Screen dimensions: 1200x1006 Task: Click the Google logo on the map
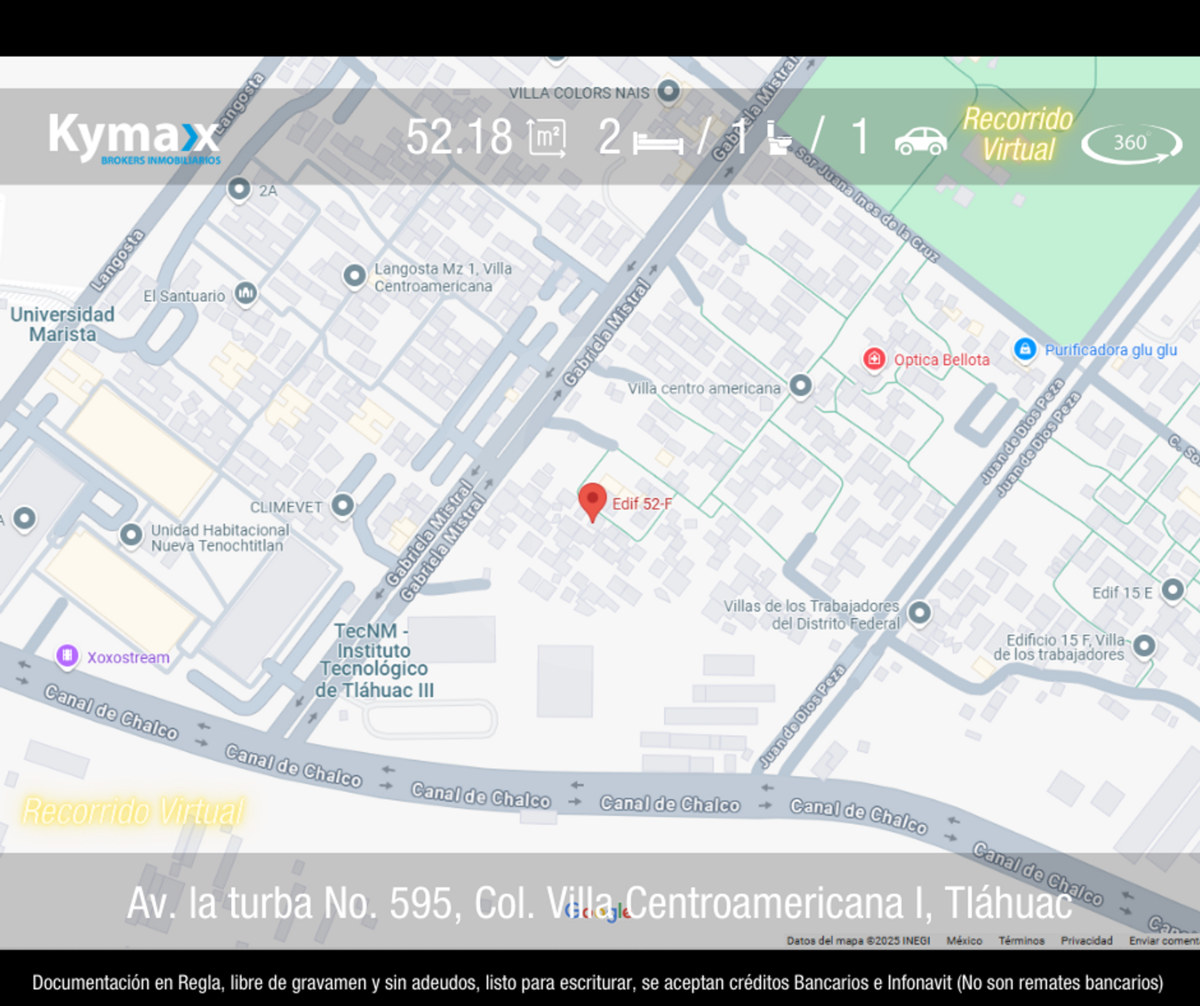(598, 911)
